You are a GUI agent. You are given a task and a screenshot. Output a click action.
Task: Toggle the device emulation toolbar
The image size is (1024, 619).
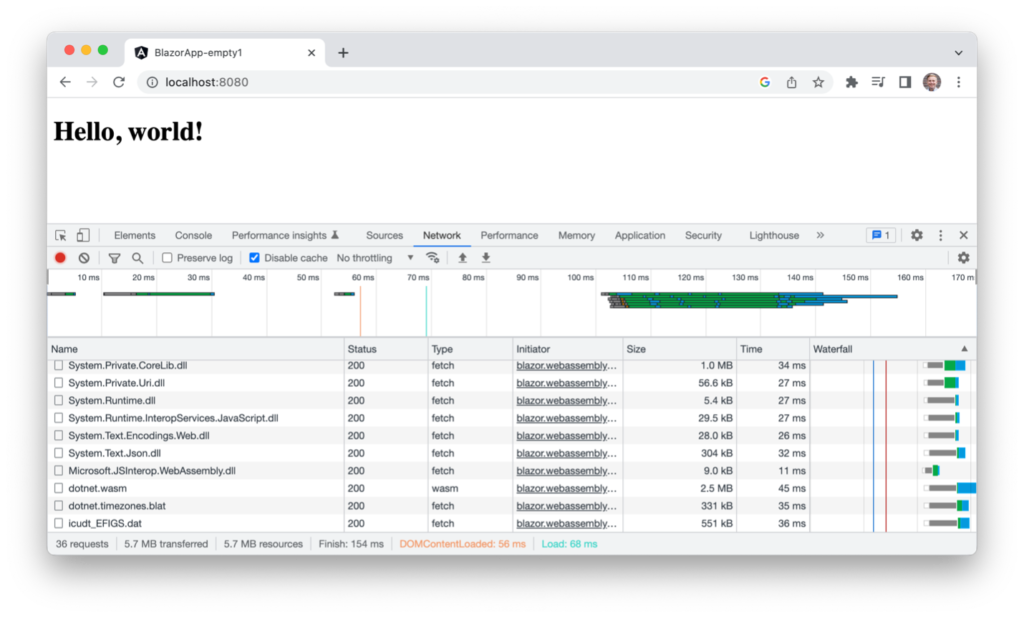click(84, 234)
